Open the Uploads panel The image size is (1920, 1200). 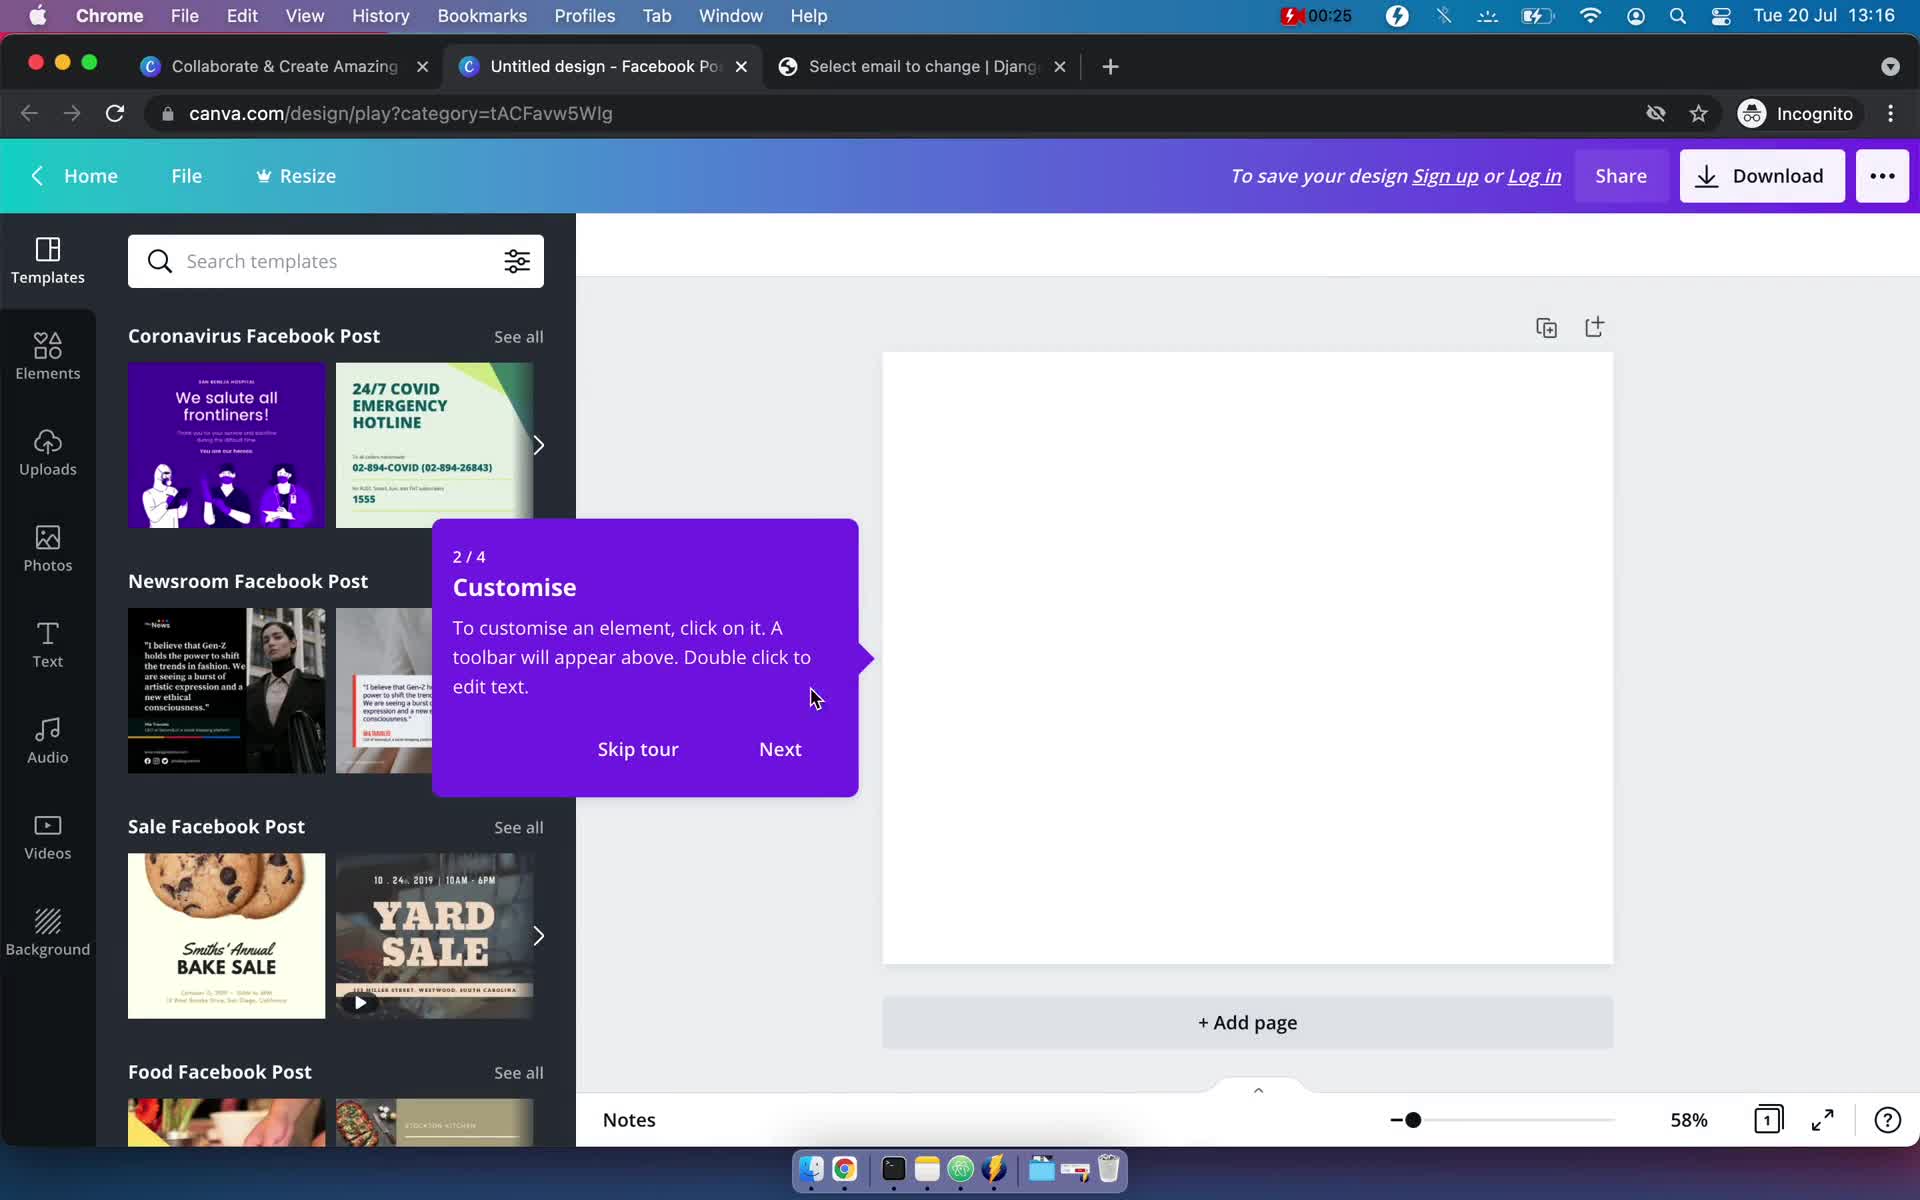click(47, 453)
